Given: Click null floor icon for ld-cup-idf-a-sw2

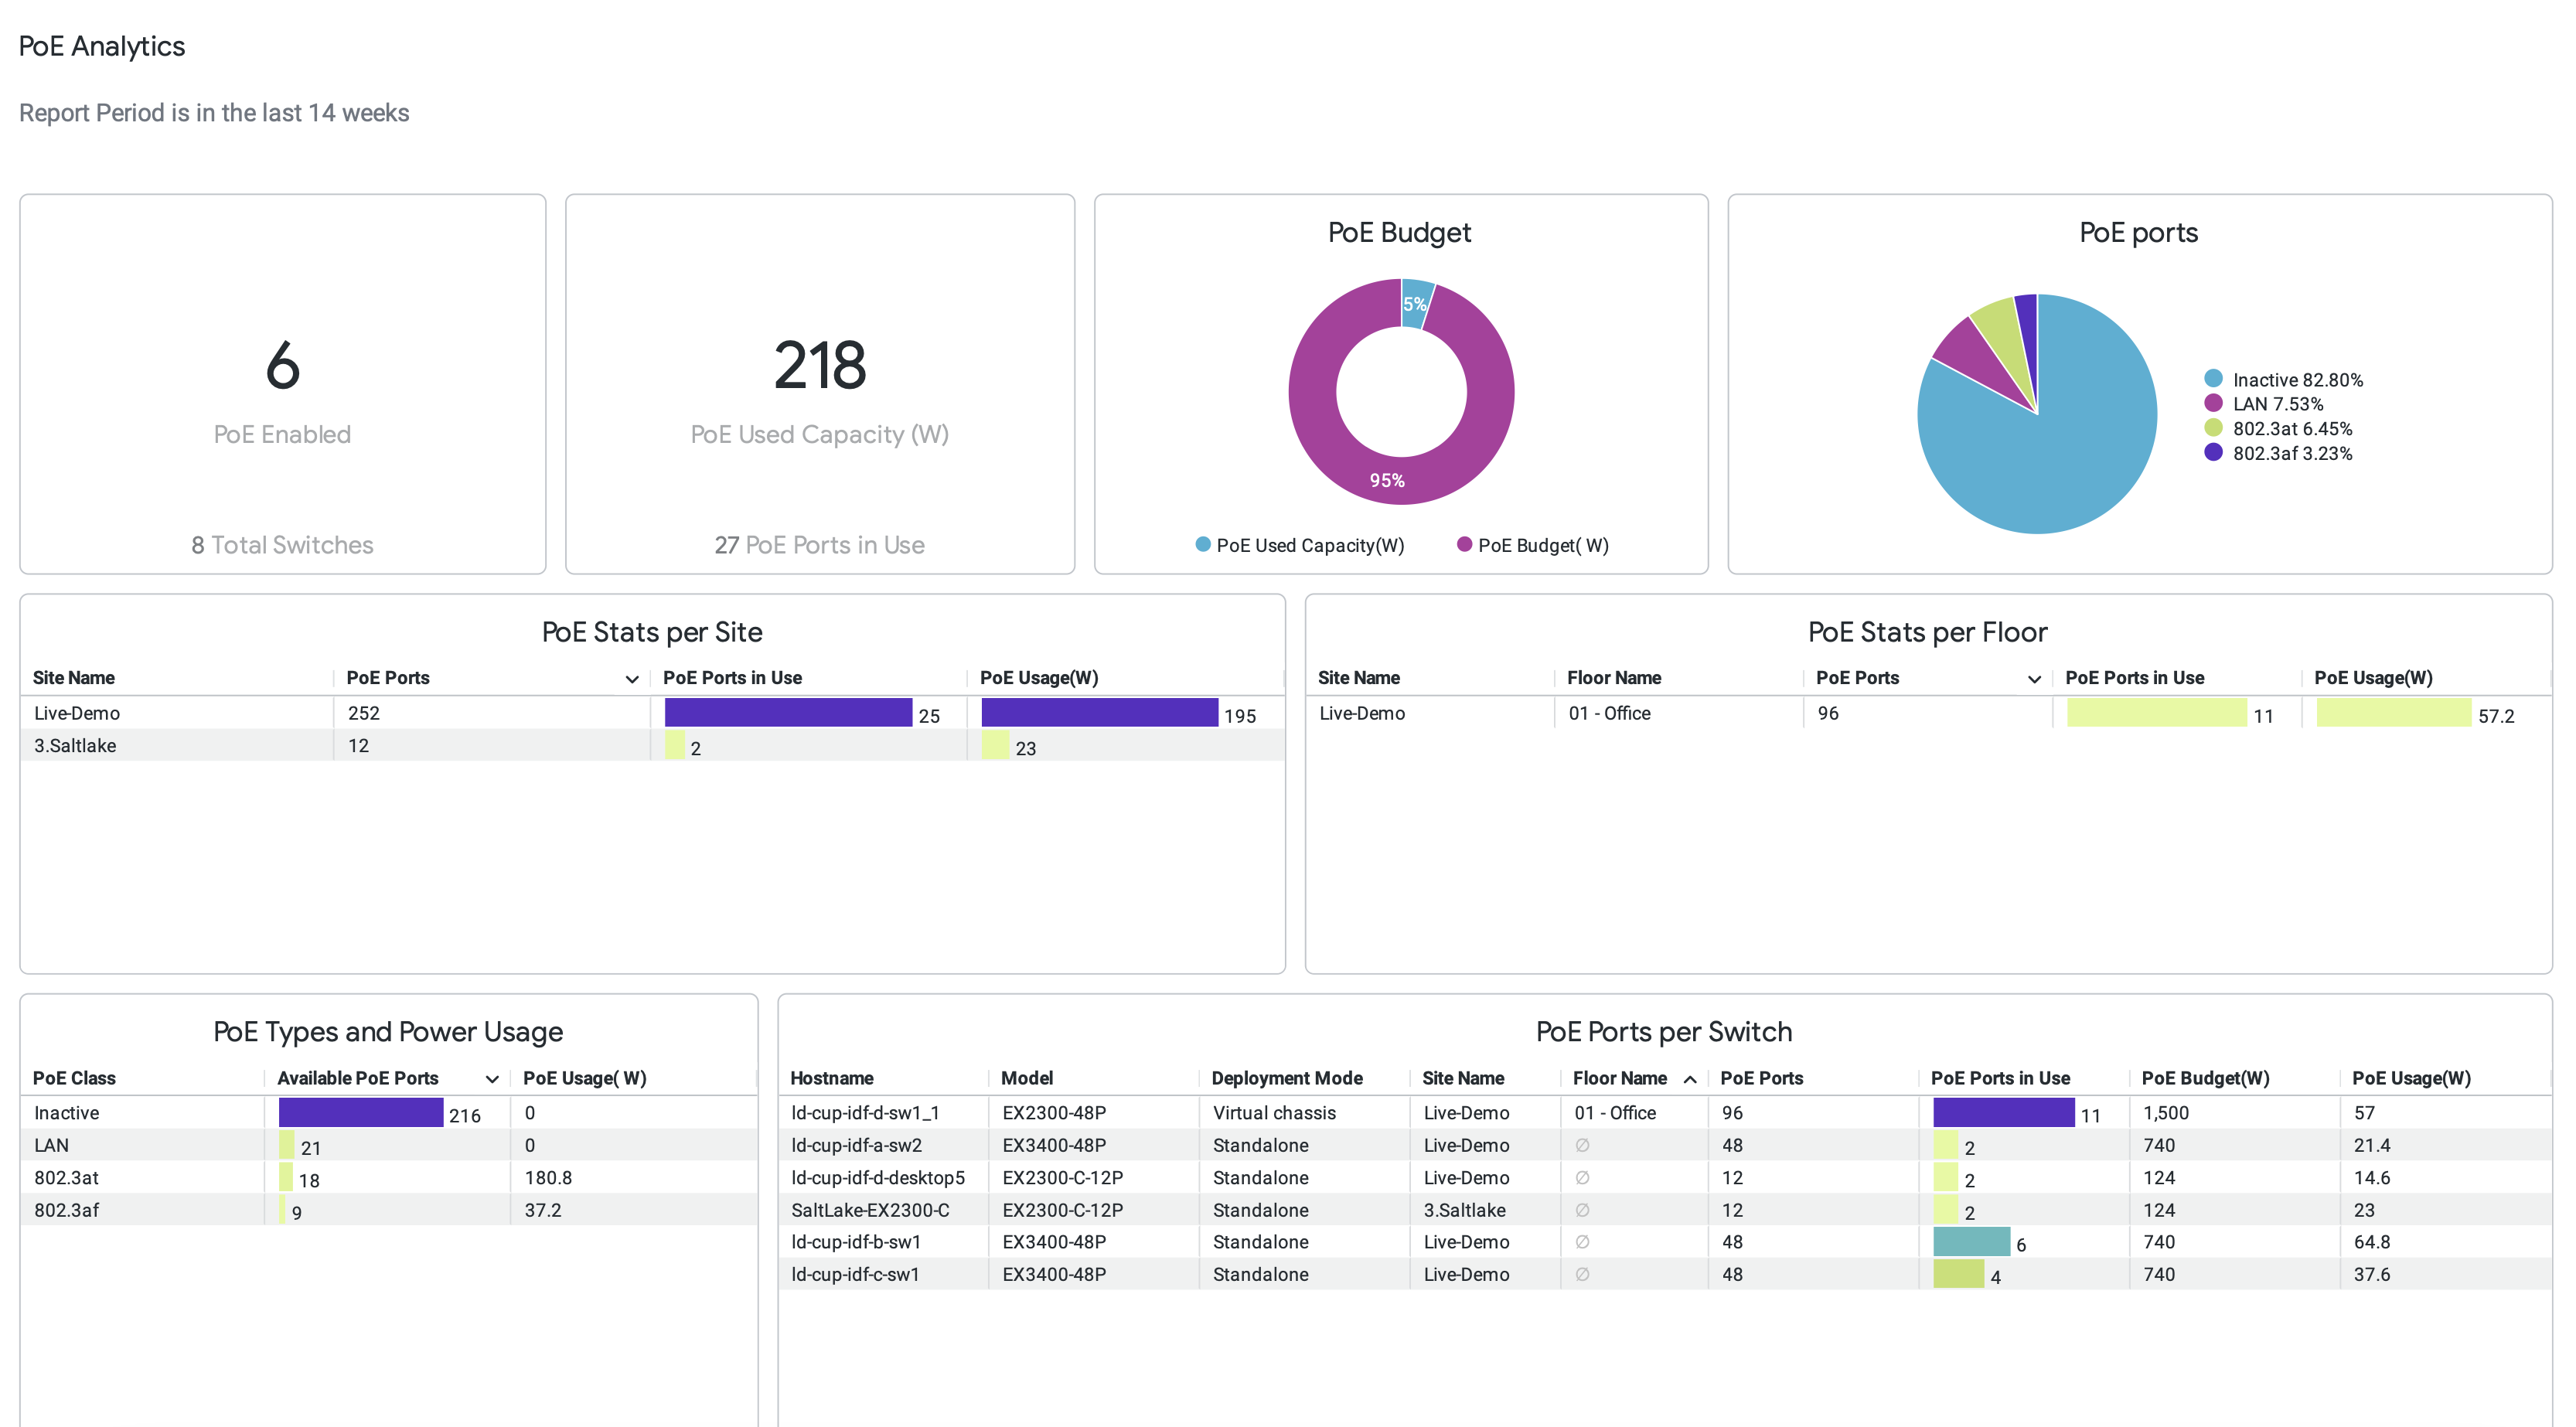Looking at the screenshot, I should tap(1582, 1145).
